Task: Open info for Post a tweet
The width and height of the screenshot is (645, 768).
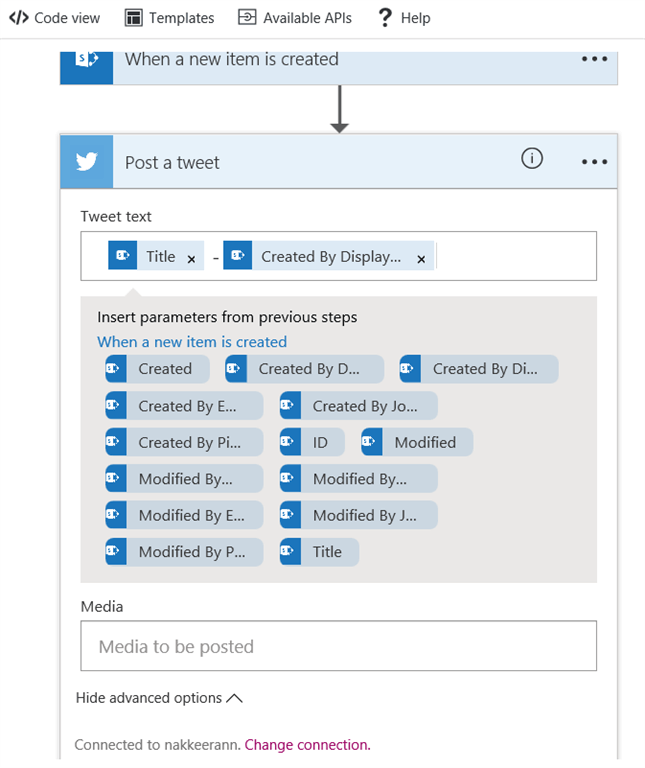Action: pos(532,158)
